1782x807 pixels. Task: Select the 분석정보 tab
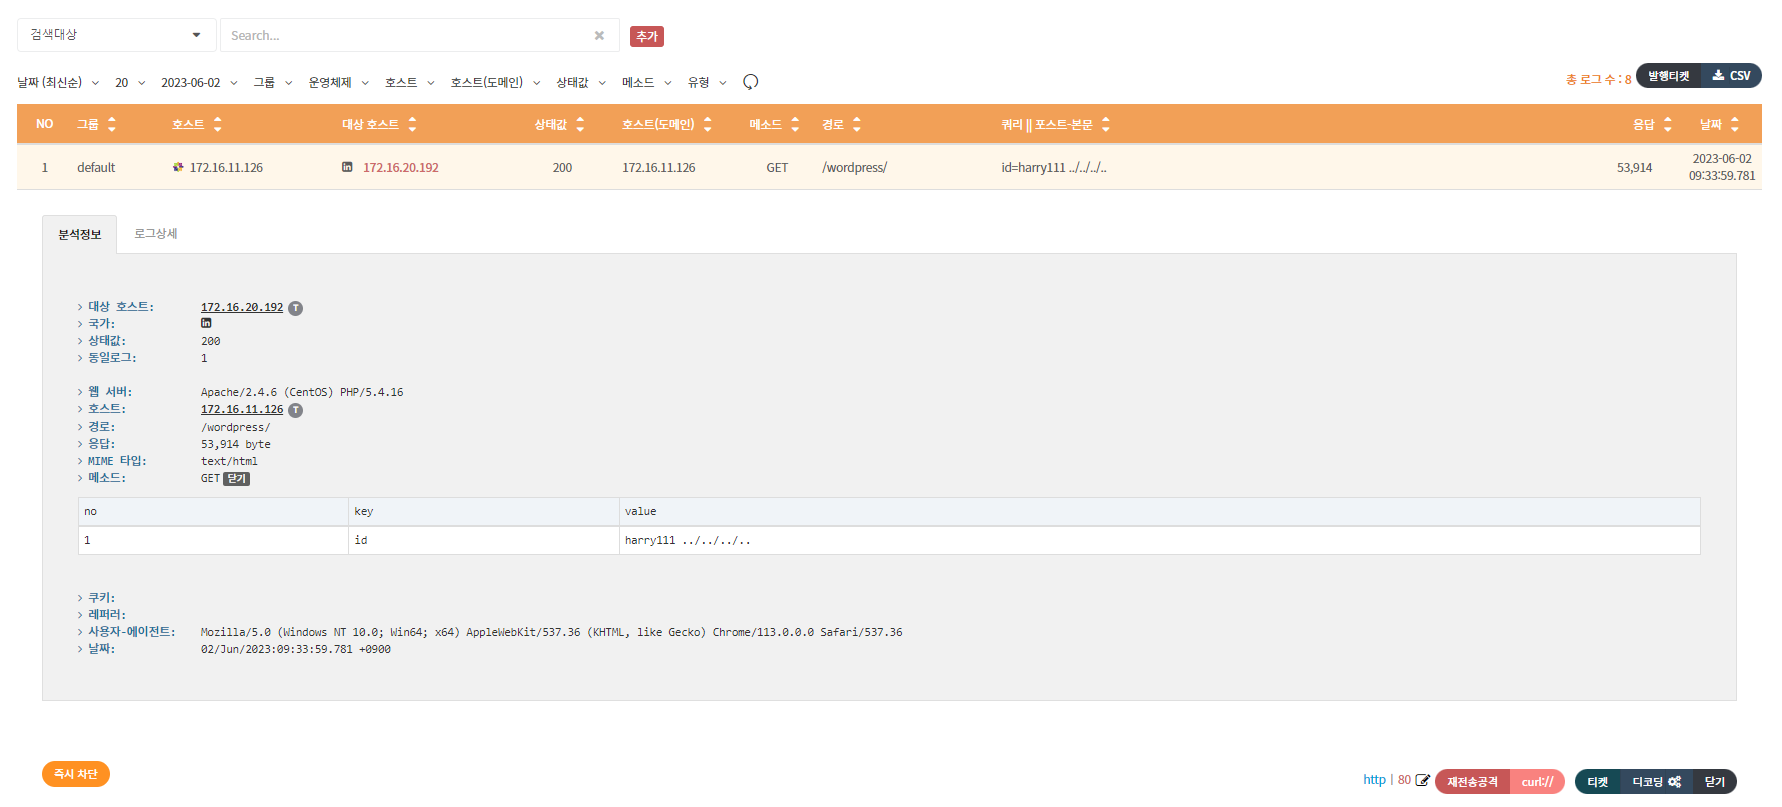[x=80, y=235]
